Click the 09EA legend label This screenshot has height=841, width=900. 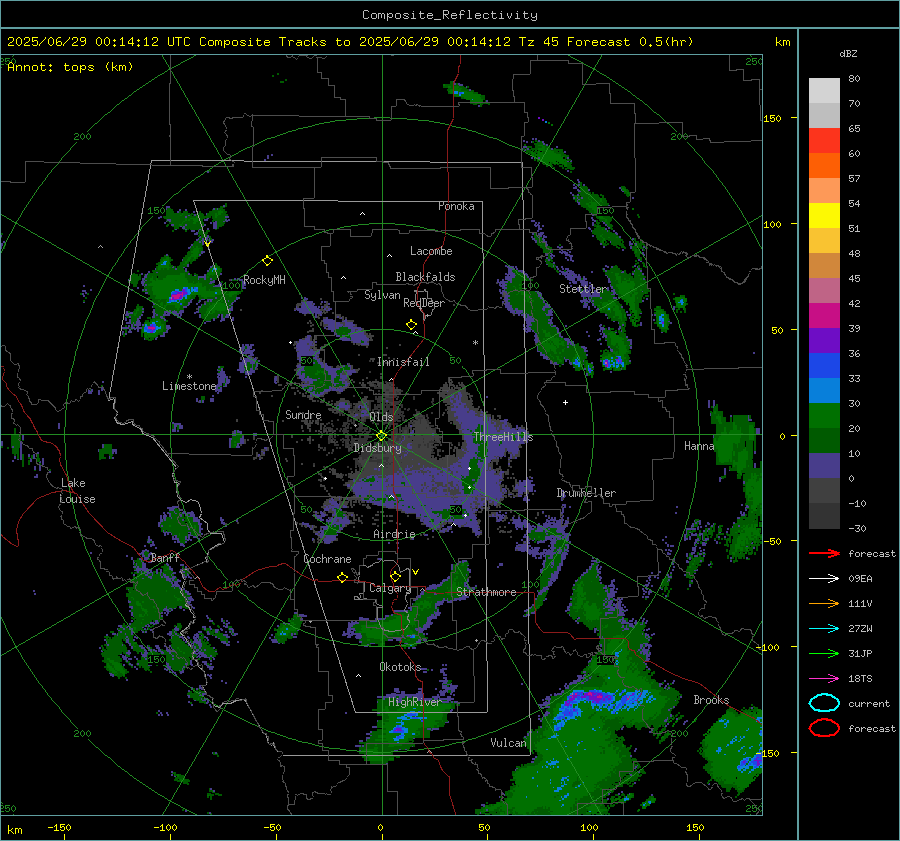[860, 579]
